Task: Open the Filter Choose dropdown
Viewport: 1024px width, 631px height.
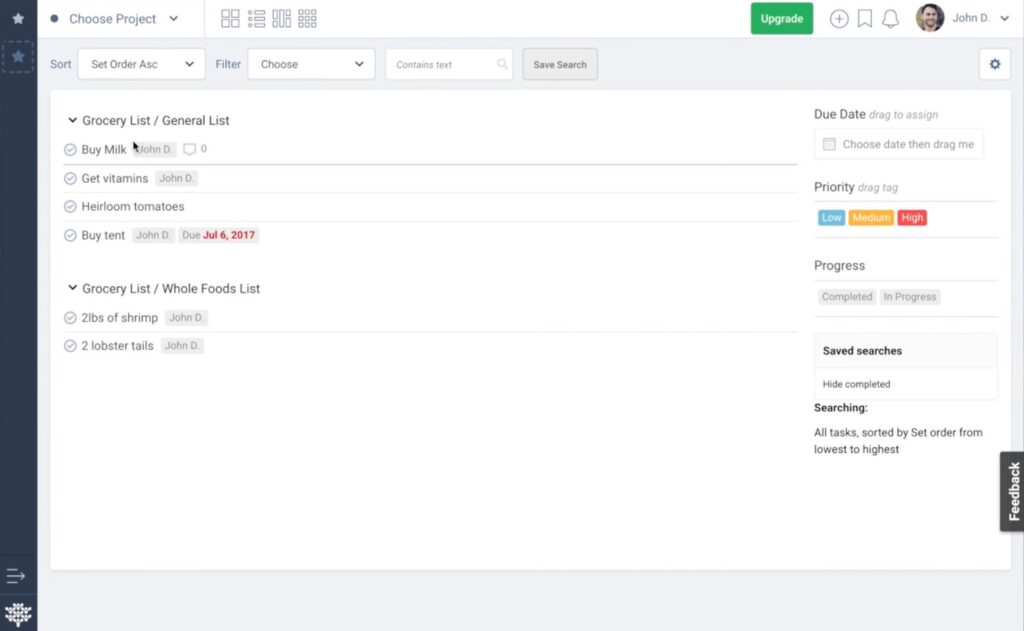Action: pos(311,64)
